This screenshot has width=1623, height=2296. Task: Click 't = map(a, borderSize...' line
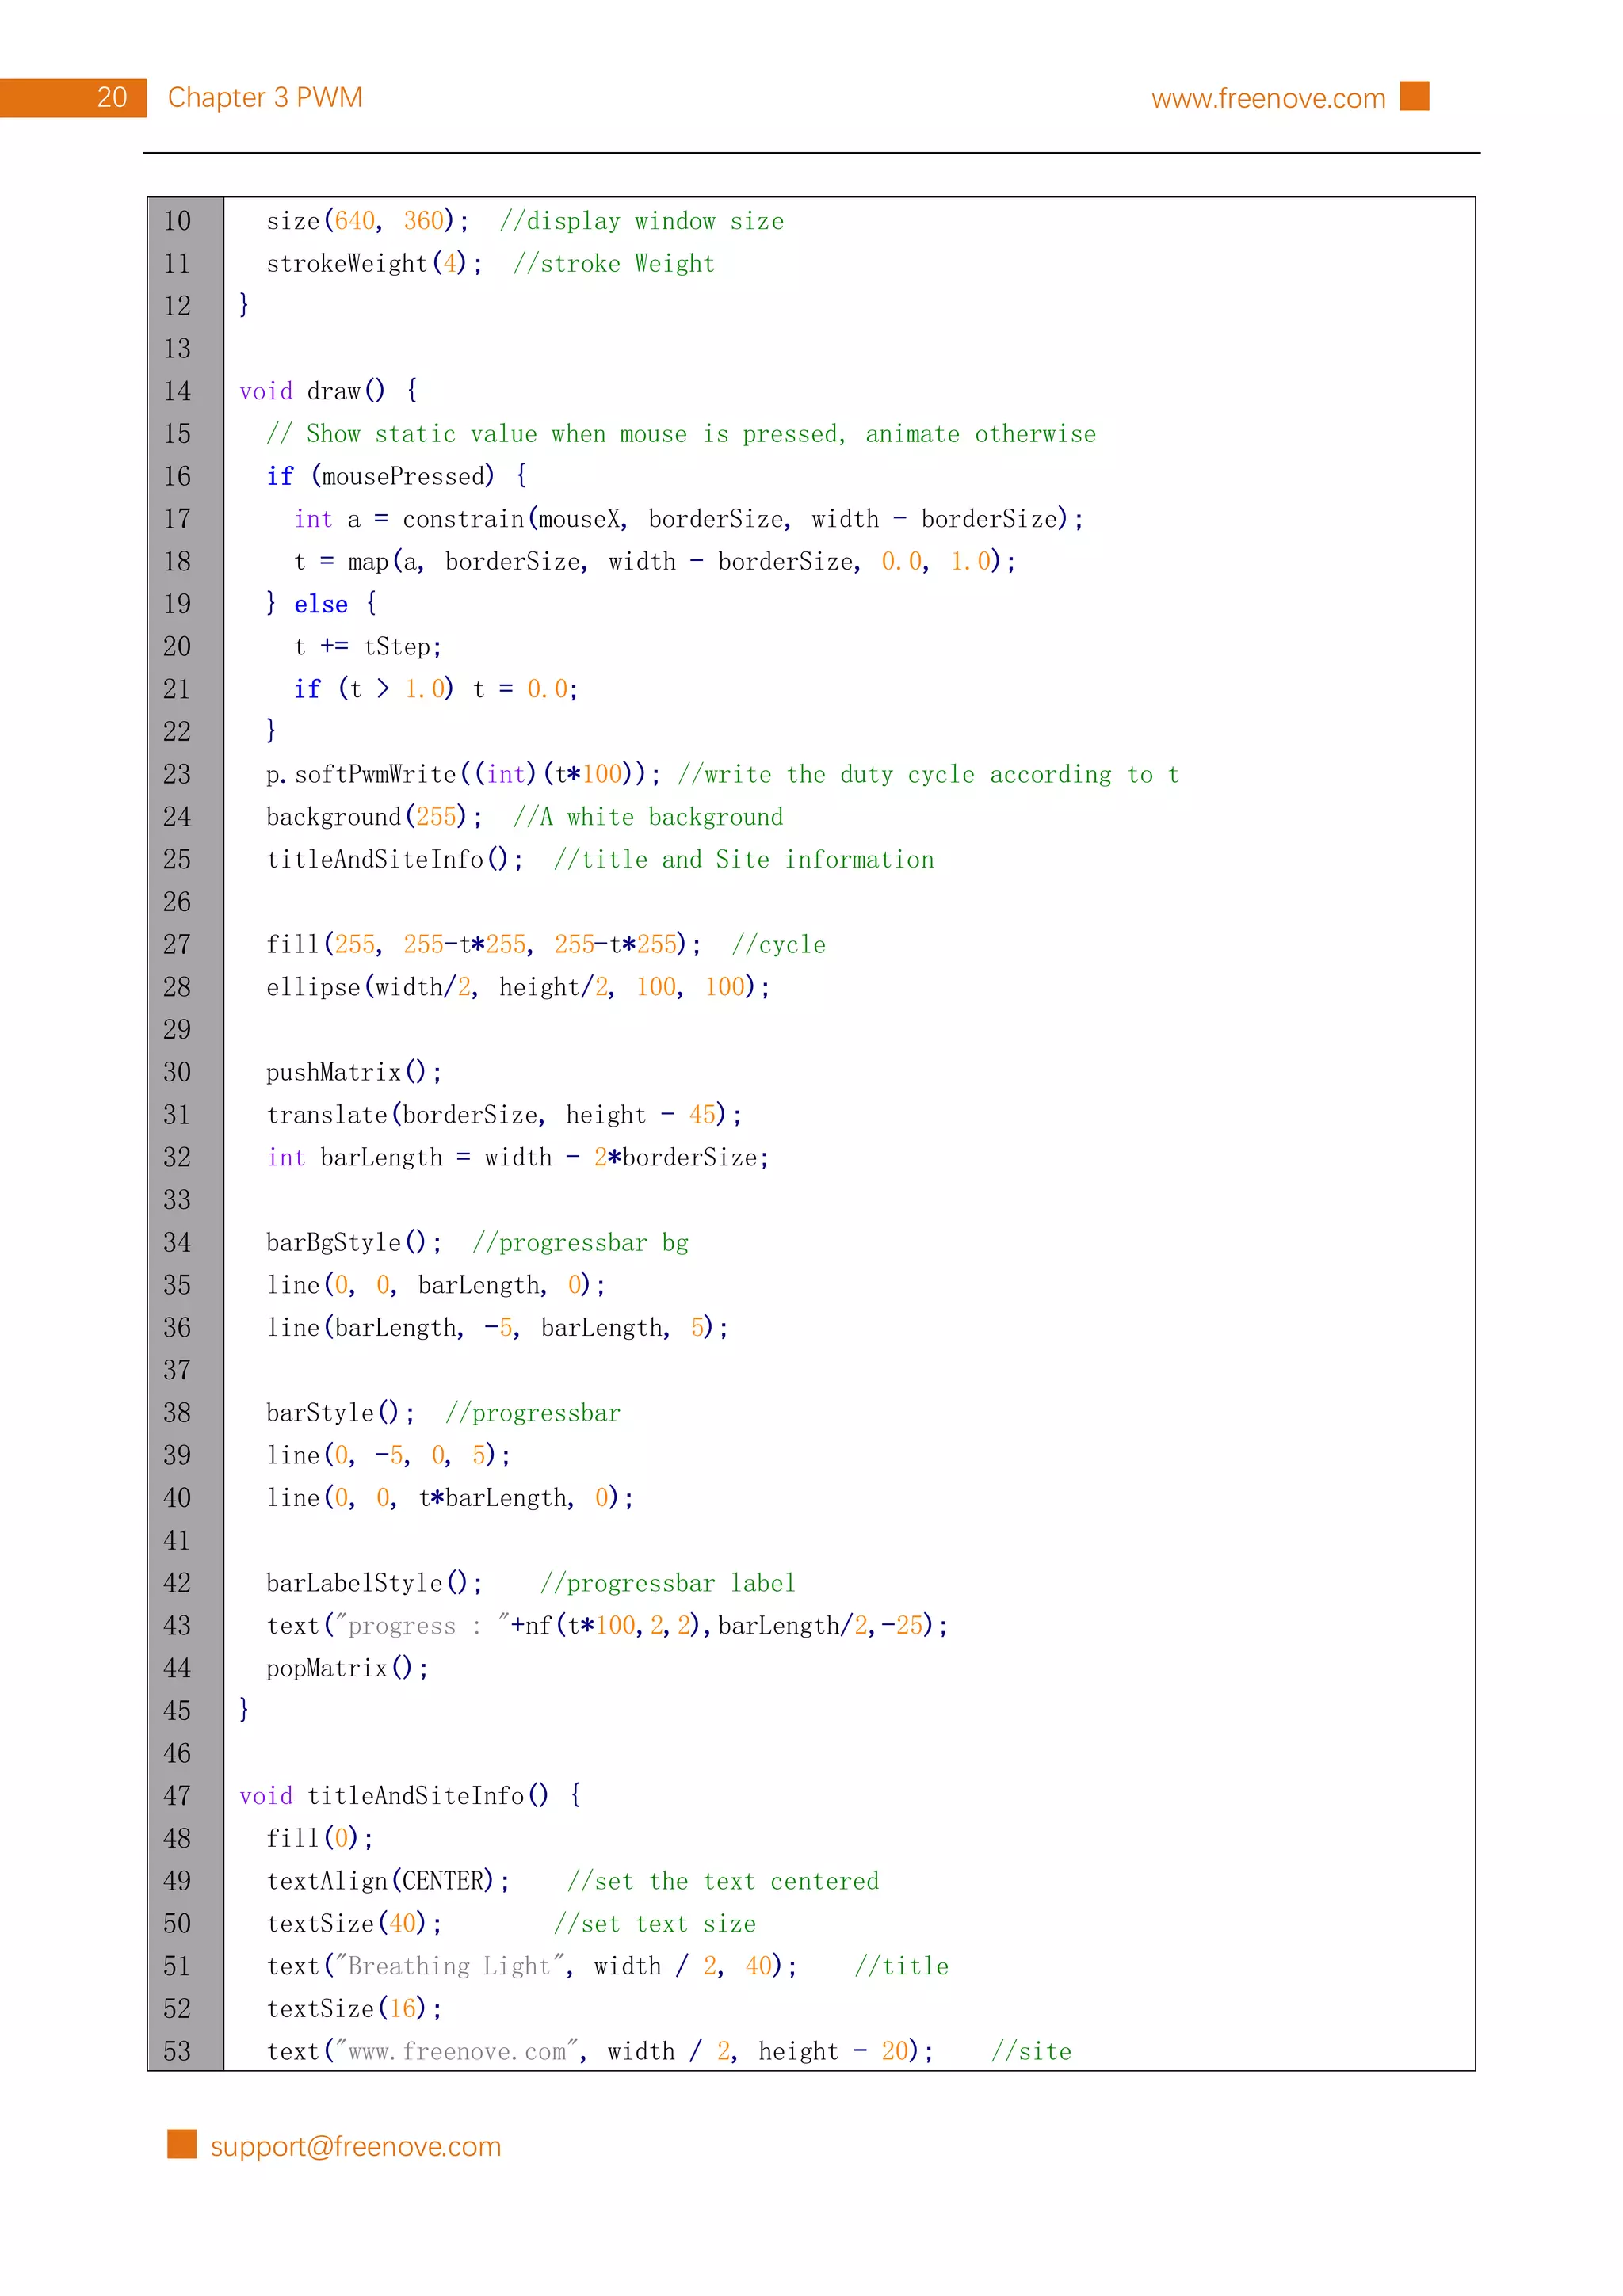point(654,562)
